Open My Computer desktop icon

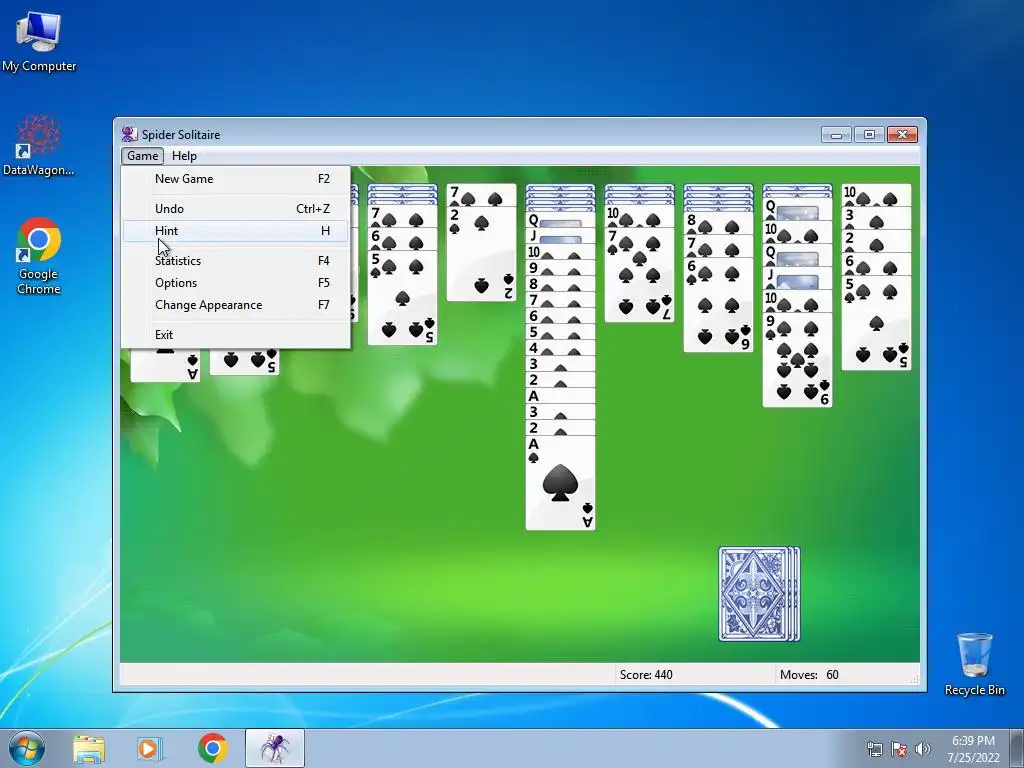coord(39,41)
